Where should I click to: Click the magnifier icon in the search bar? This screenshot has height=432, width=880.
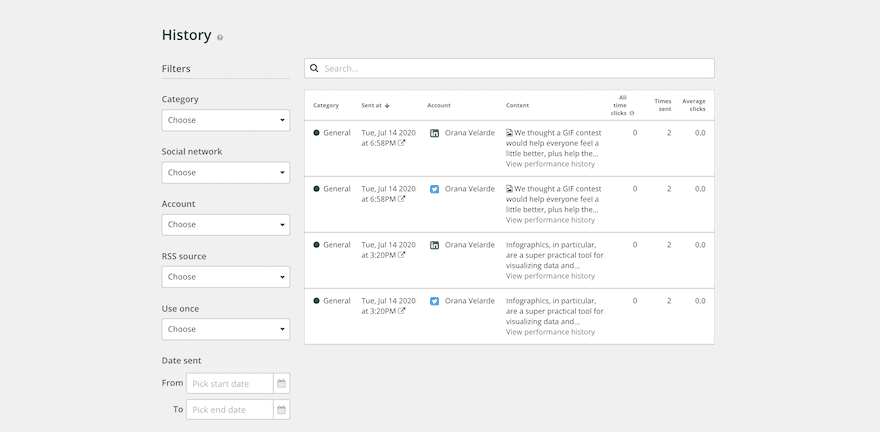pos(314,69)
